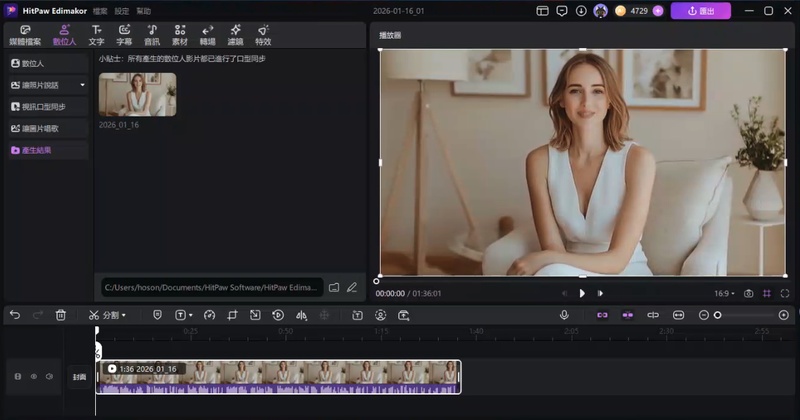
Task: Click the snapshot camera icon under preview
Action: coord(748,293)
